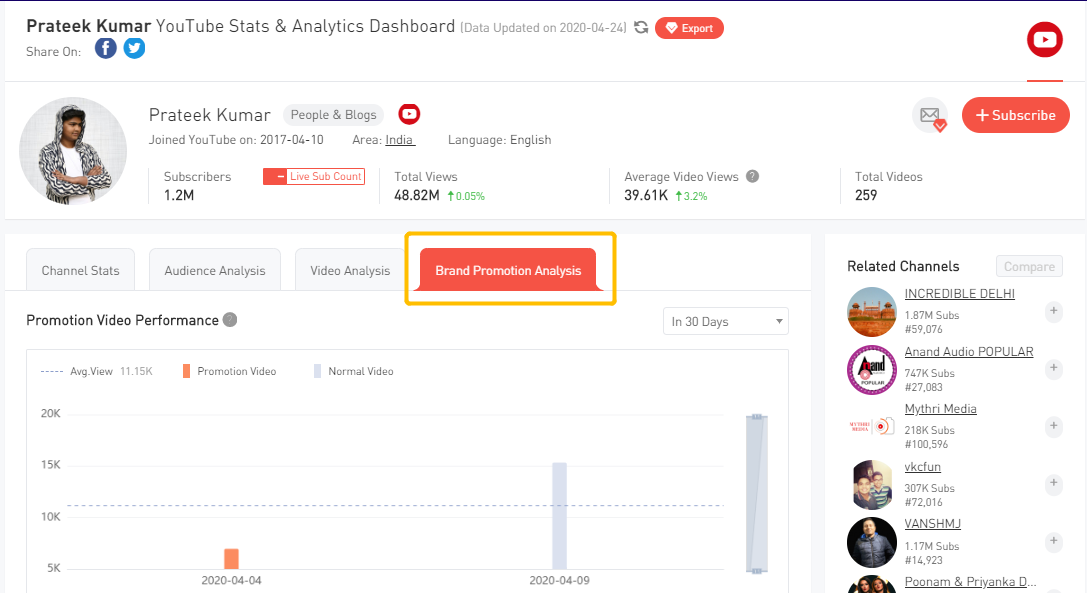Open Anand Audio POPULAR channel thumbnail
This screenshot has width=1087, height=593.
(x=872, y=370)
